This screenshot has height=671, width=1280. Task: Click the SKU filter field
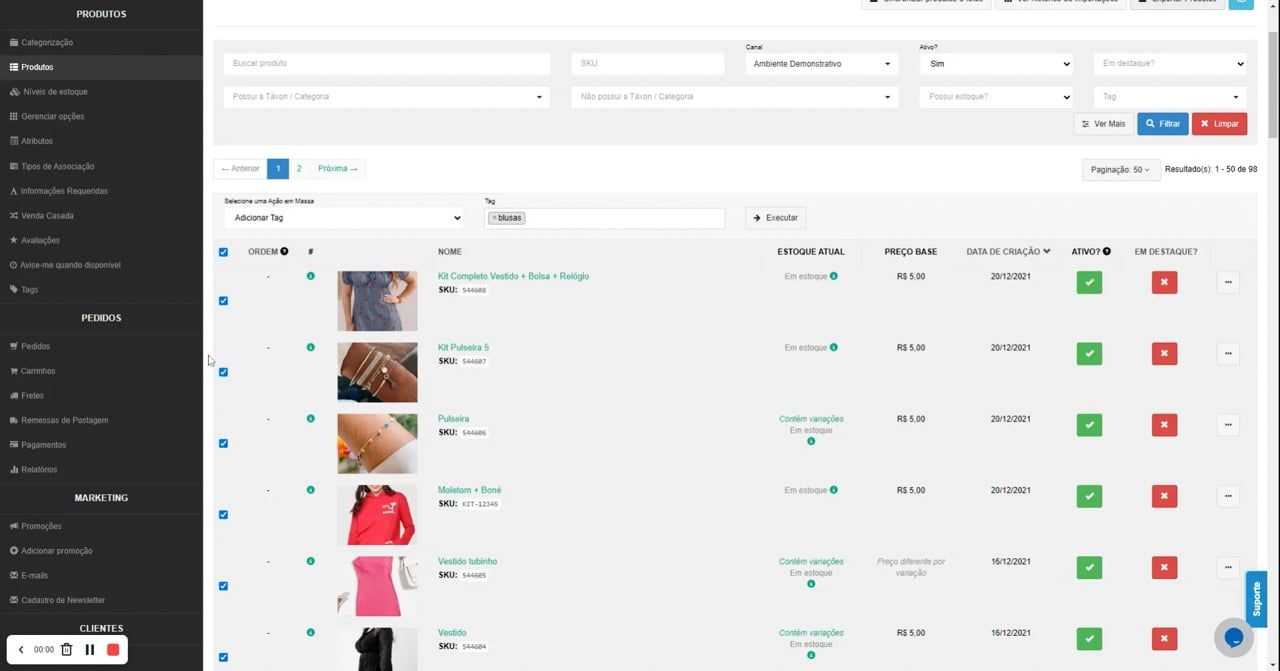pyautogui.click(x=648, y=64)
